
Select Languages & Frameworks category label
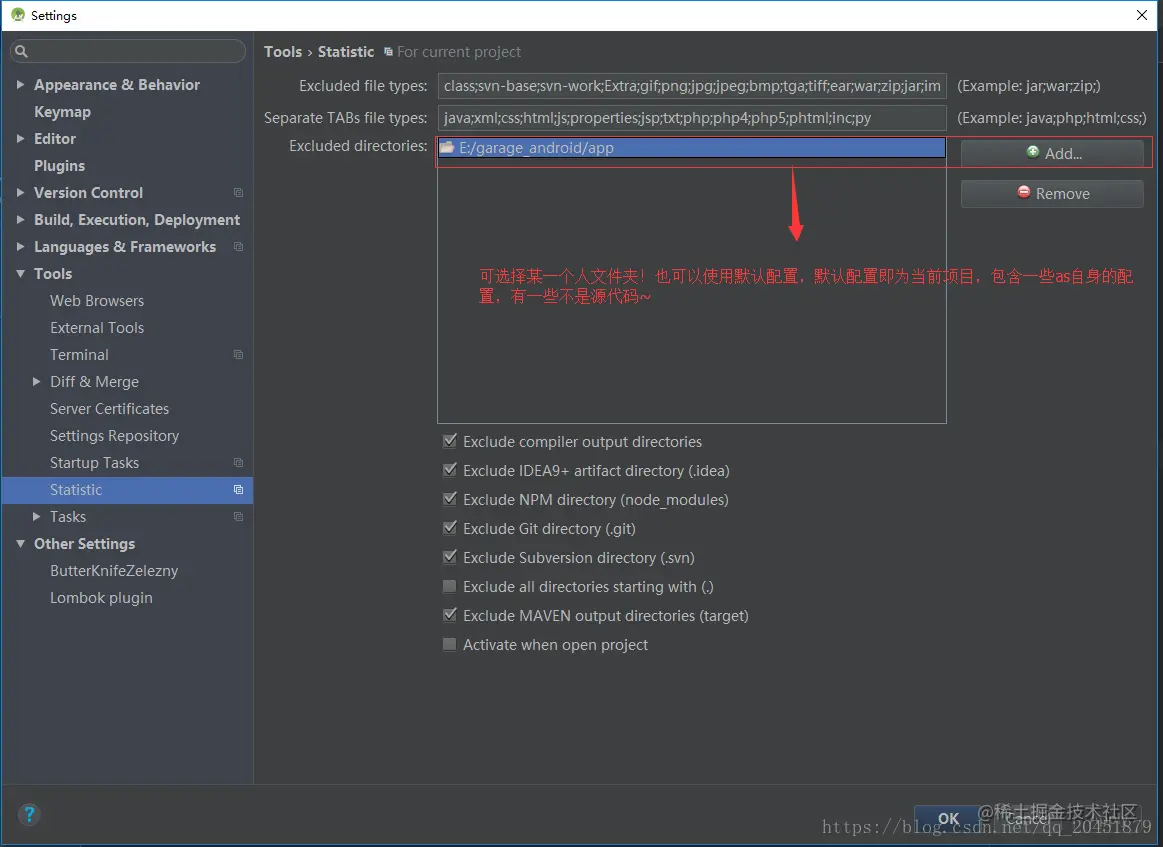[125, 247]
